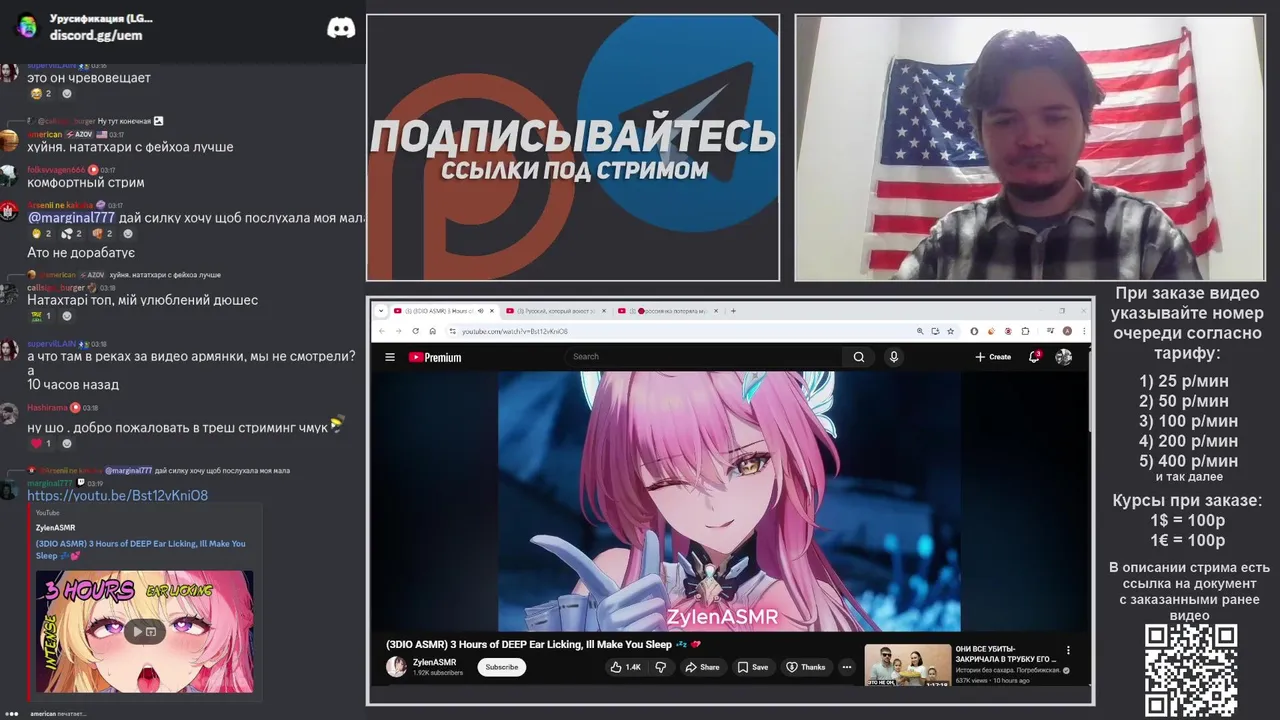Click the YouTube Premium logo

click(435, 357)
